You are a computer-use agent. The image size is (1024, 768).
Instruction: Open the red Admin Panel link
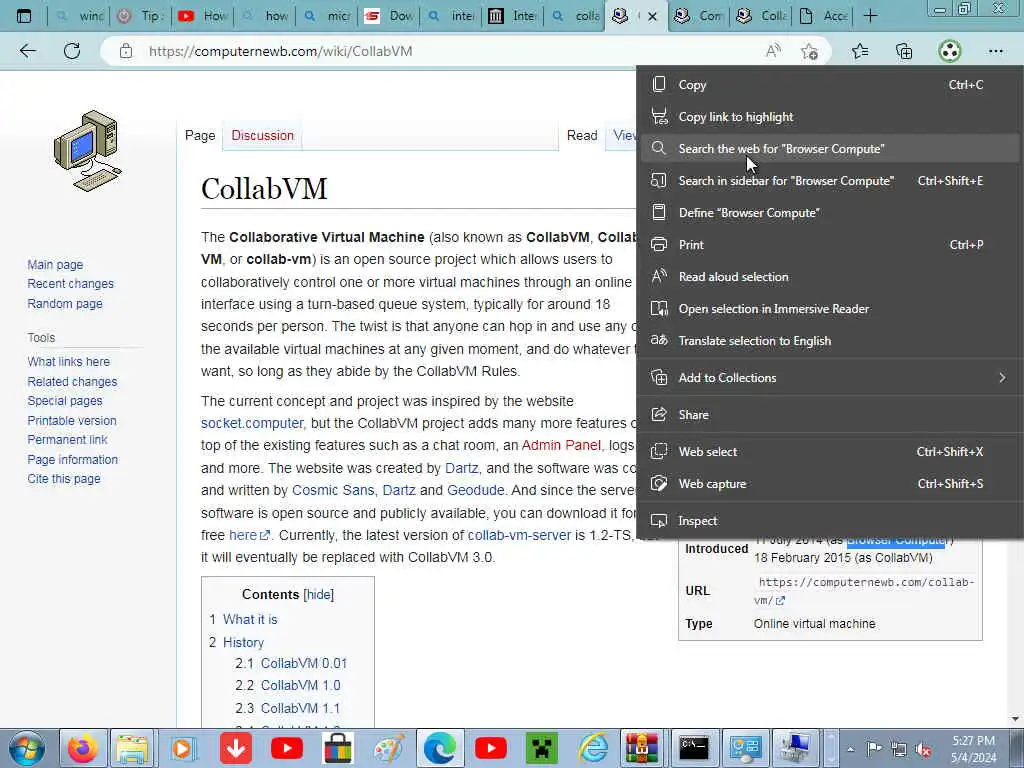click(561, 445)
